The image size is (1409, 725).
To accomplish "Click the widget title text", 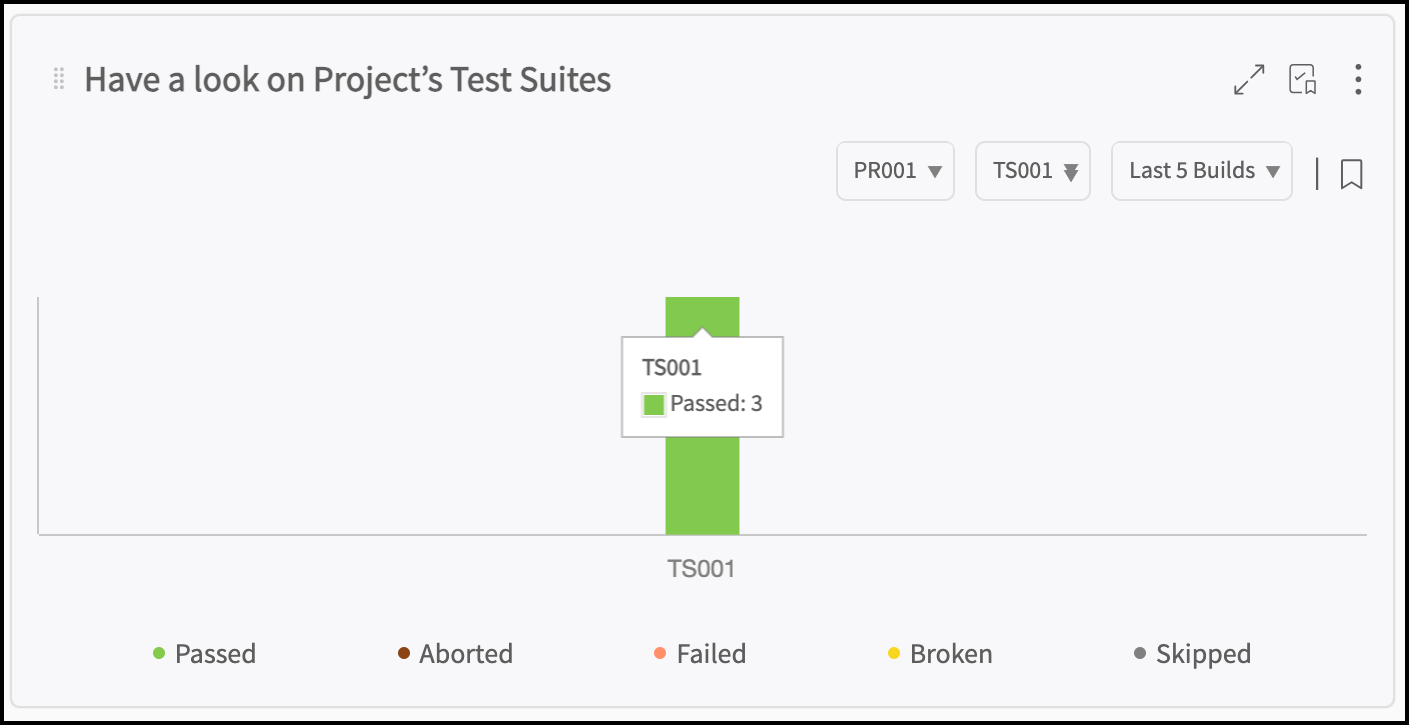I will click(x=348, y=79).
